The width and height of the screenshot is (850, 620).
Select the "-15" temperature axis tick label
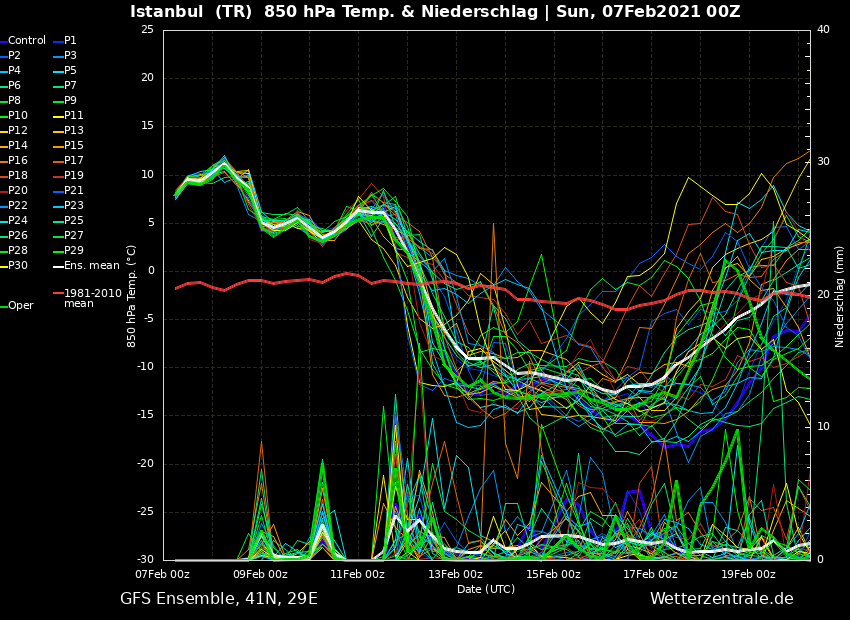146,416
